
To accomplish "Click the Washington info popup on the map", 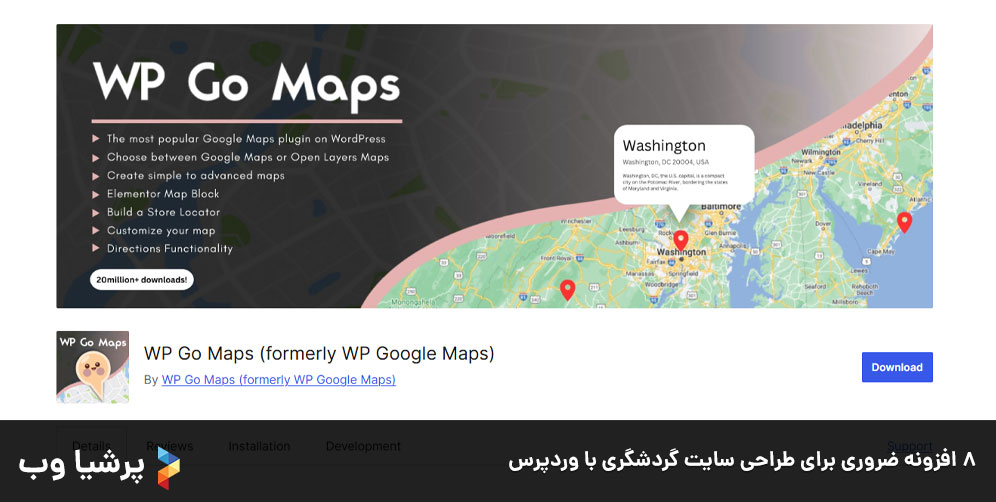I will (x=683, y=163).
